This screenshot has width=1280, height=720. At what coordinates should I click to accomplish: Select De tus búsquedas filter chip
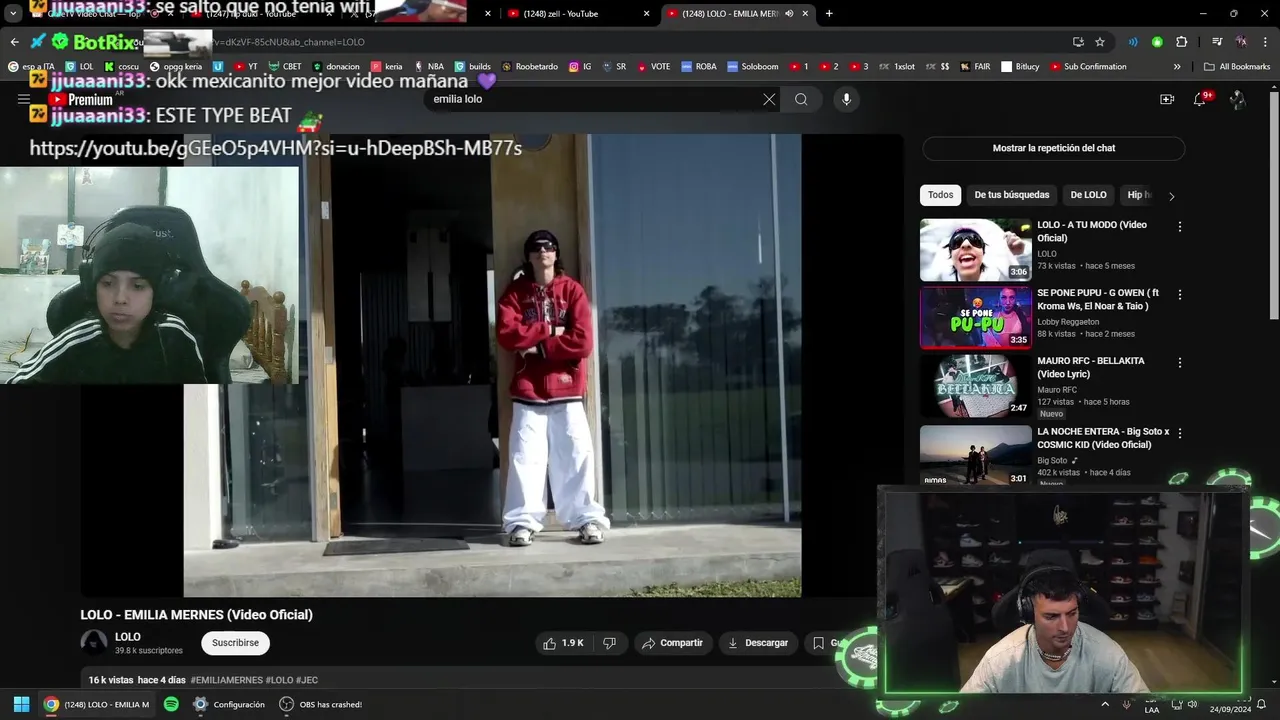pyautogui.click(x=1012, y=195)
